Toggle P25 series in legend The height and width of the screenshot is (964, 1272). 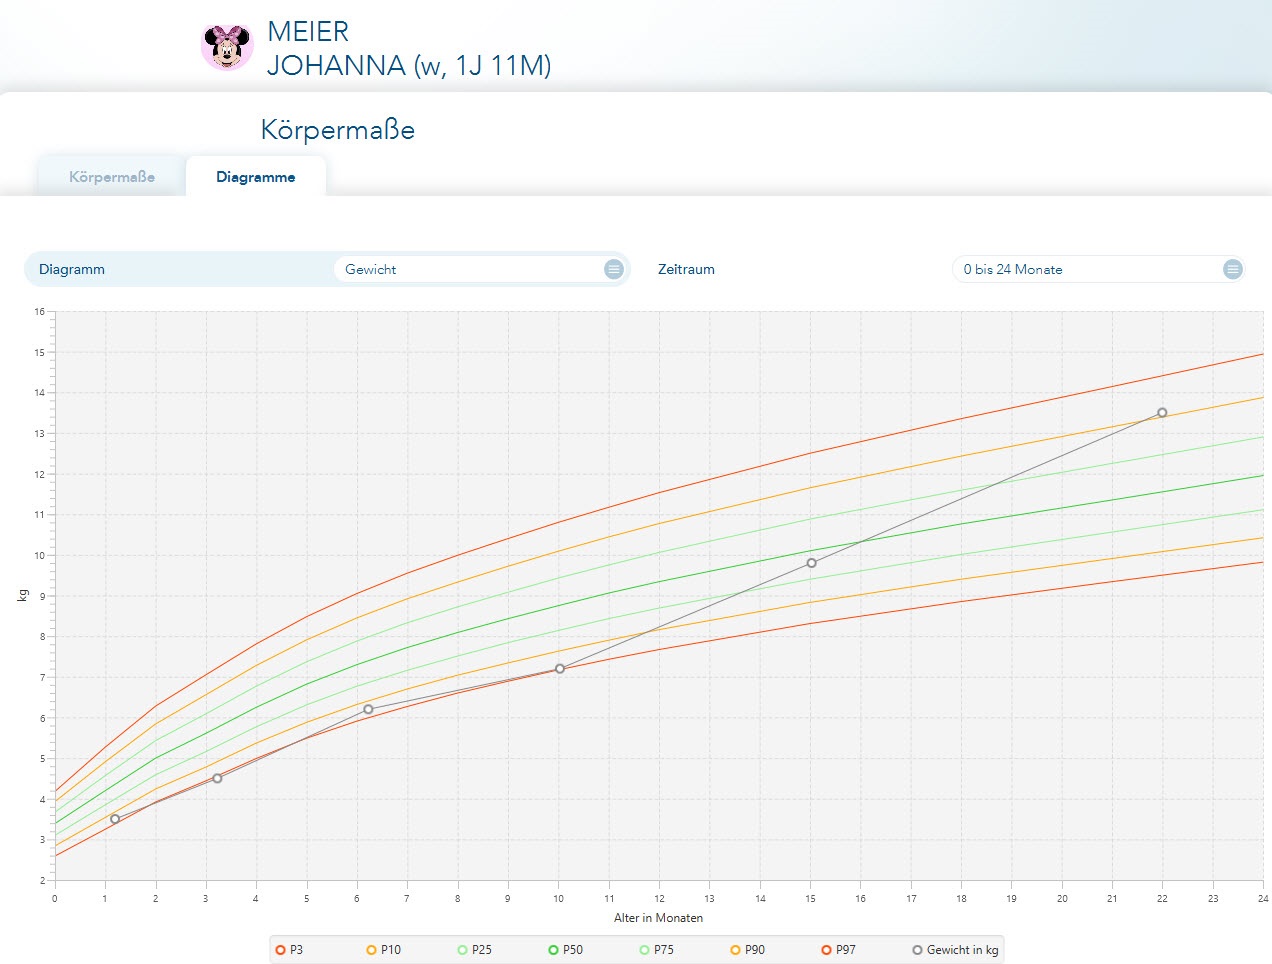coord(474,950)
